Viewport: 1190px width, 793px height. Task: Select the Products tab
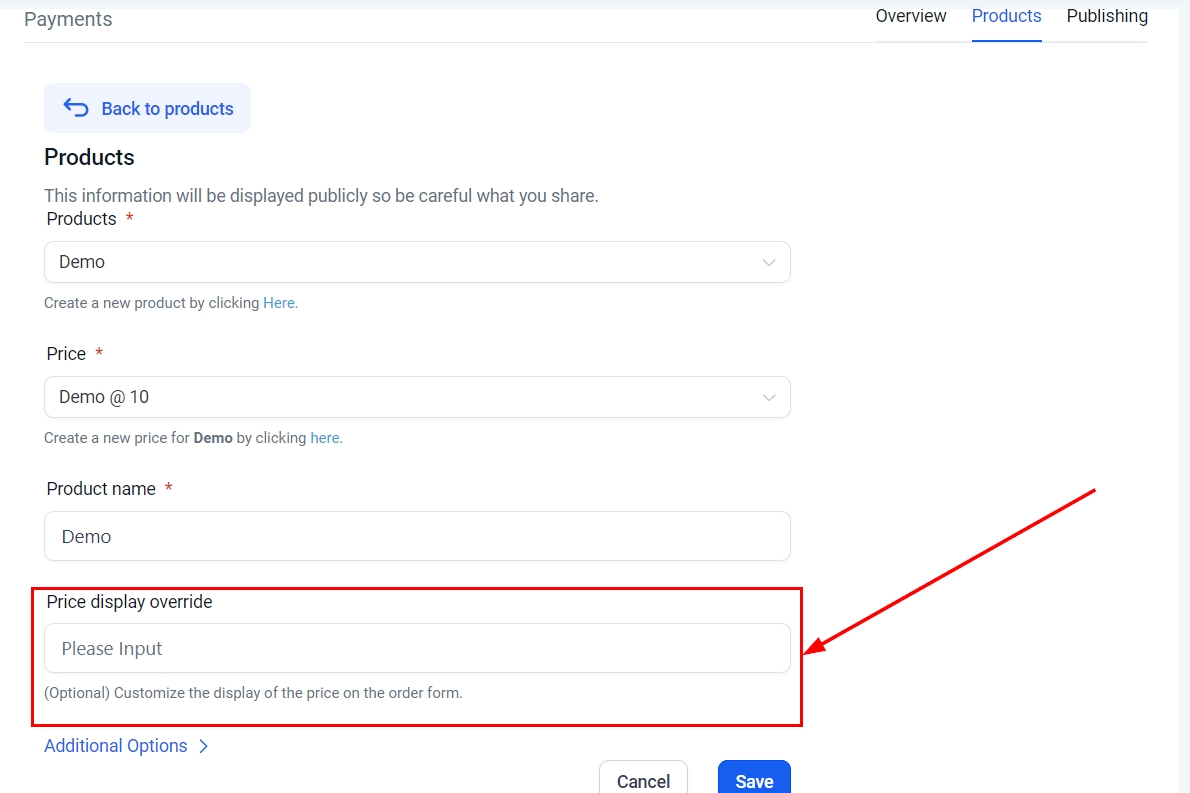pyautogui.click(x=1006, y=16)
